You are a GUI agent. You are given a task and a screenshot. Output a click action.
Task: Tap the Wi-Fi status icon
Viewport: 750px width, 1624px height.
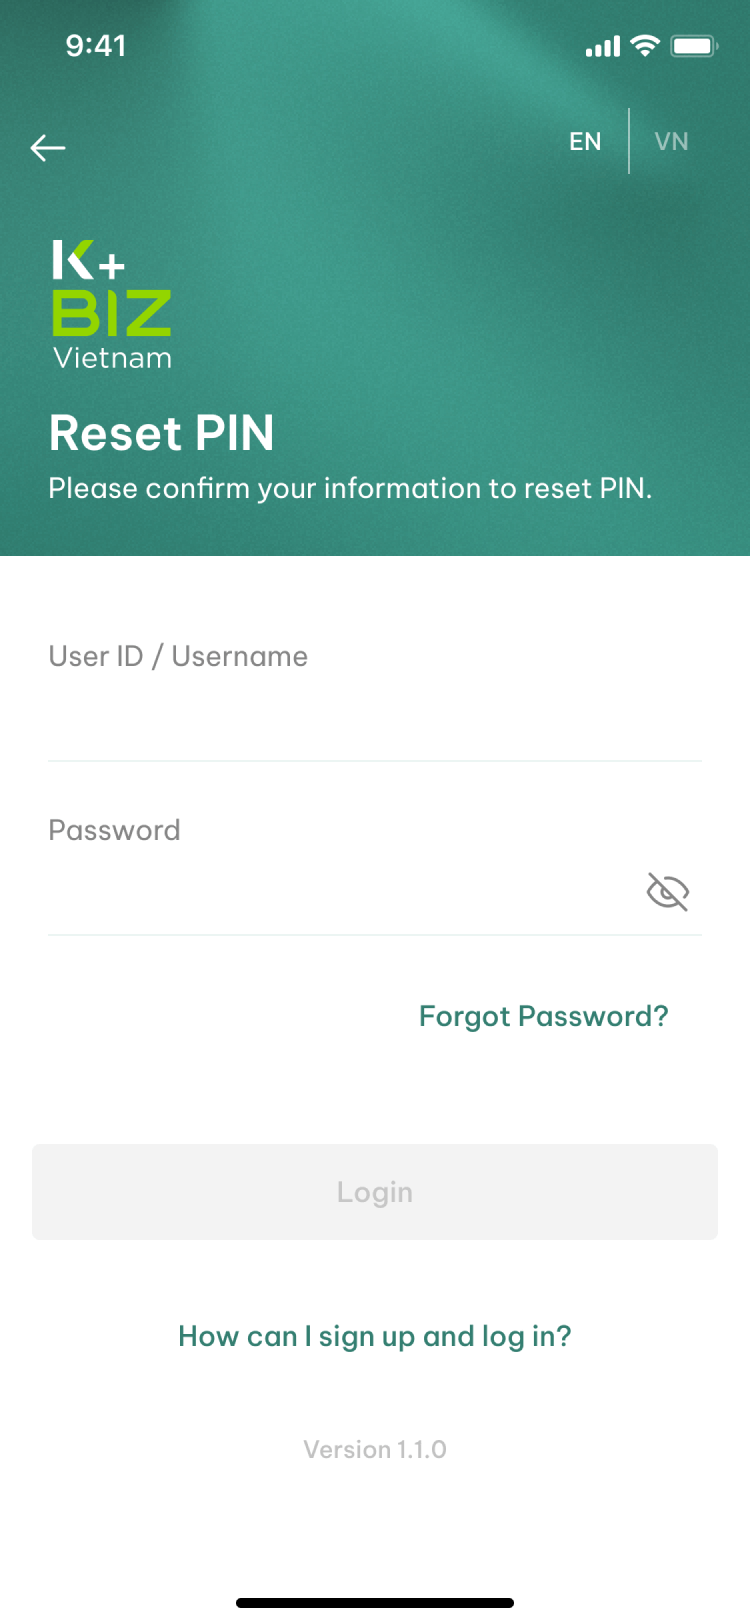pyautogui.click(x=646, y=46)
